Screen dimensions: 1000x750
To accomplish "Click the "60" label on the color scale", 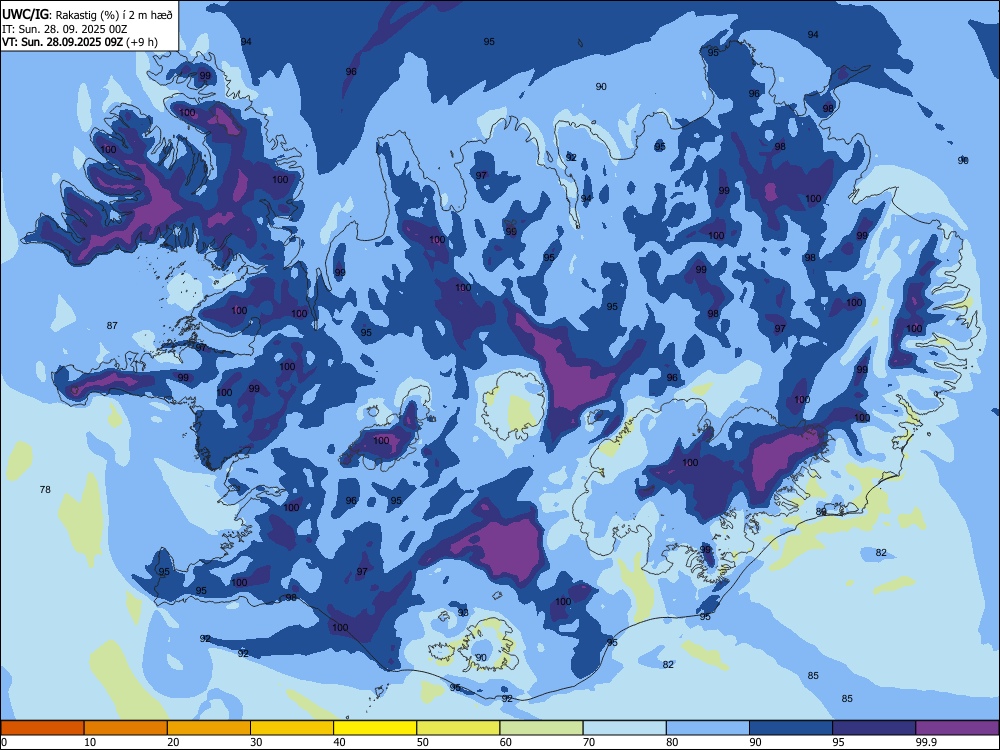I will tap(506, 742).
